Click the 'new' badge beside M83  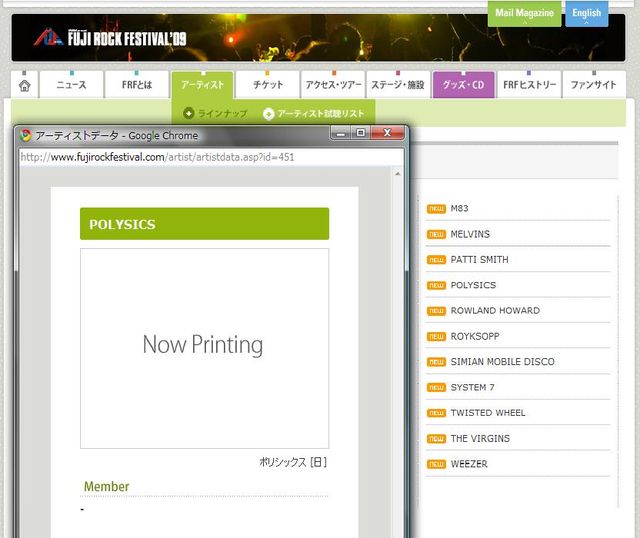click(x=436, y=209)
